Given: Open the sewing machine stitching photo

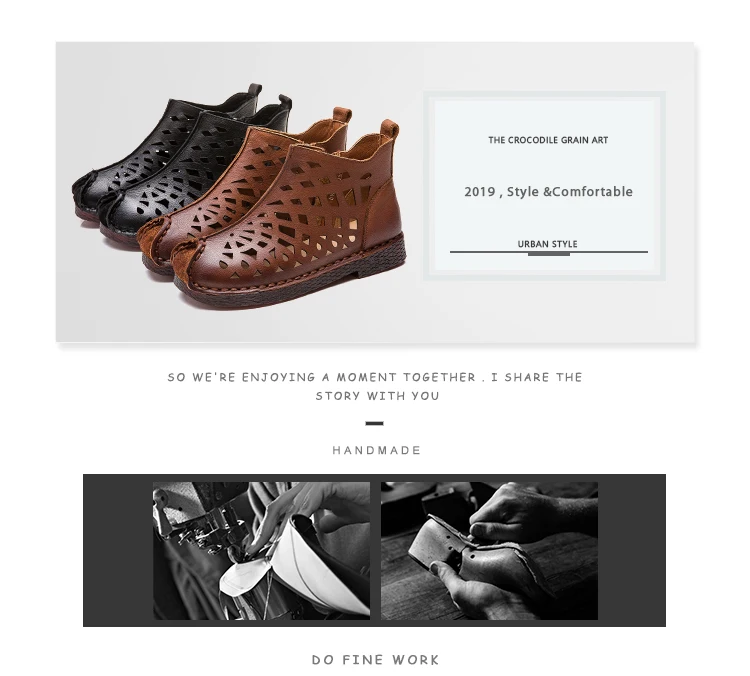Looking at the screenshot, I should pyautogui.click(x=261, y=551).
